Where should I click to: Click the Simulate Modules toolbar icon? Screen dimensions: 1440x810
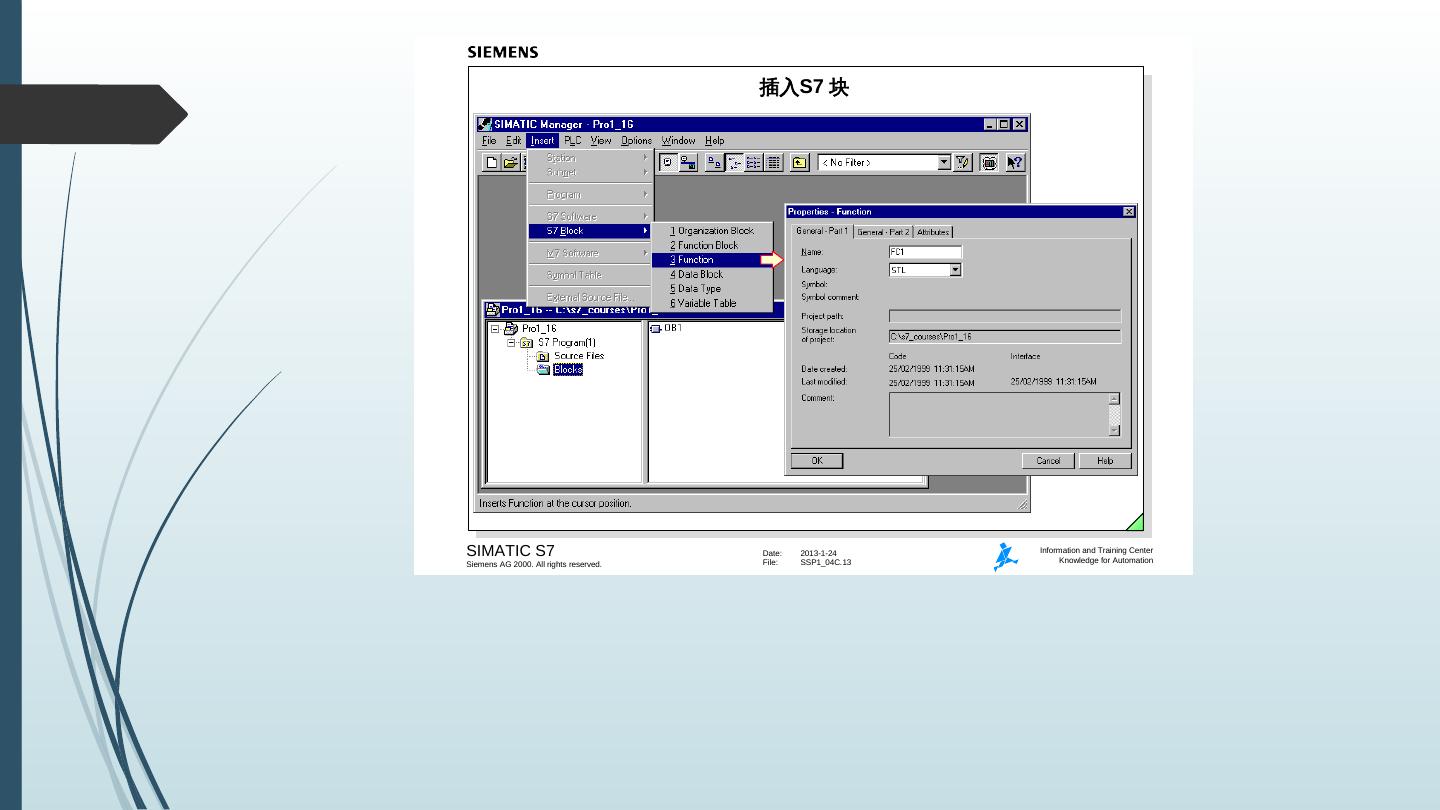pos(989,163)
